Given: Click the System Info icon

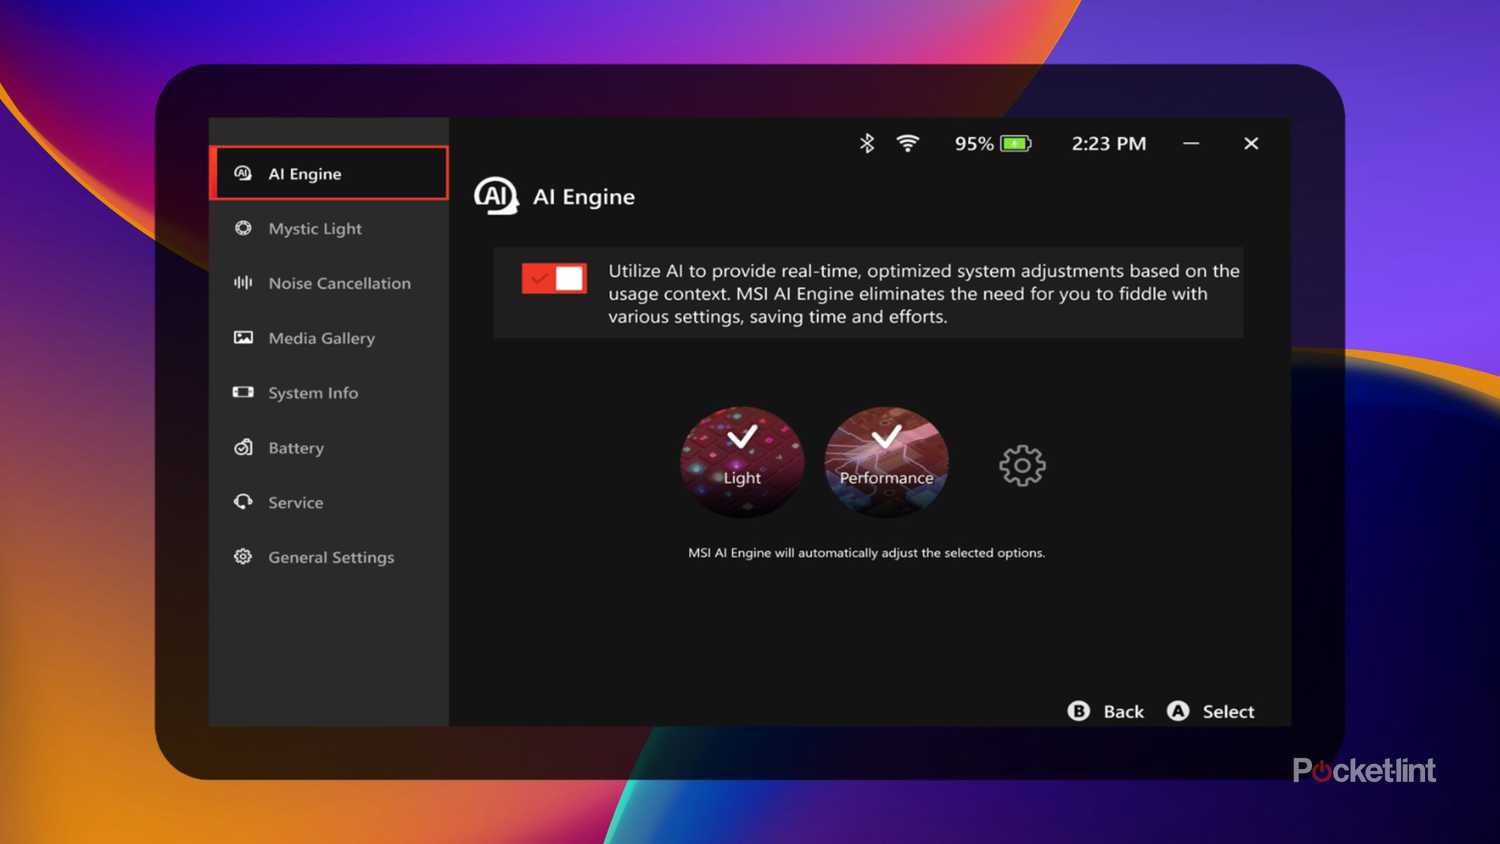Looking at the screenshot, I should [x=243, y=392].
